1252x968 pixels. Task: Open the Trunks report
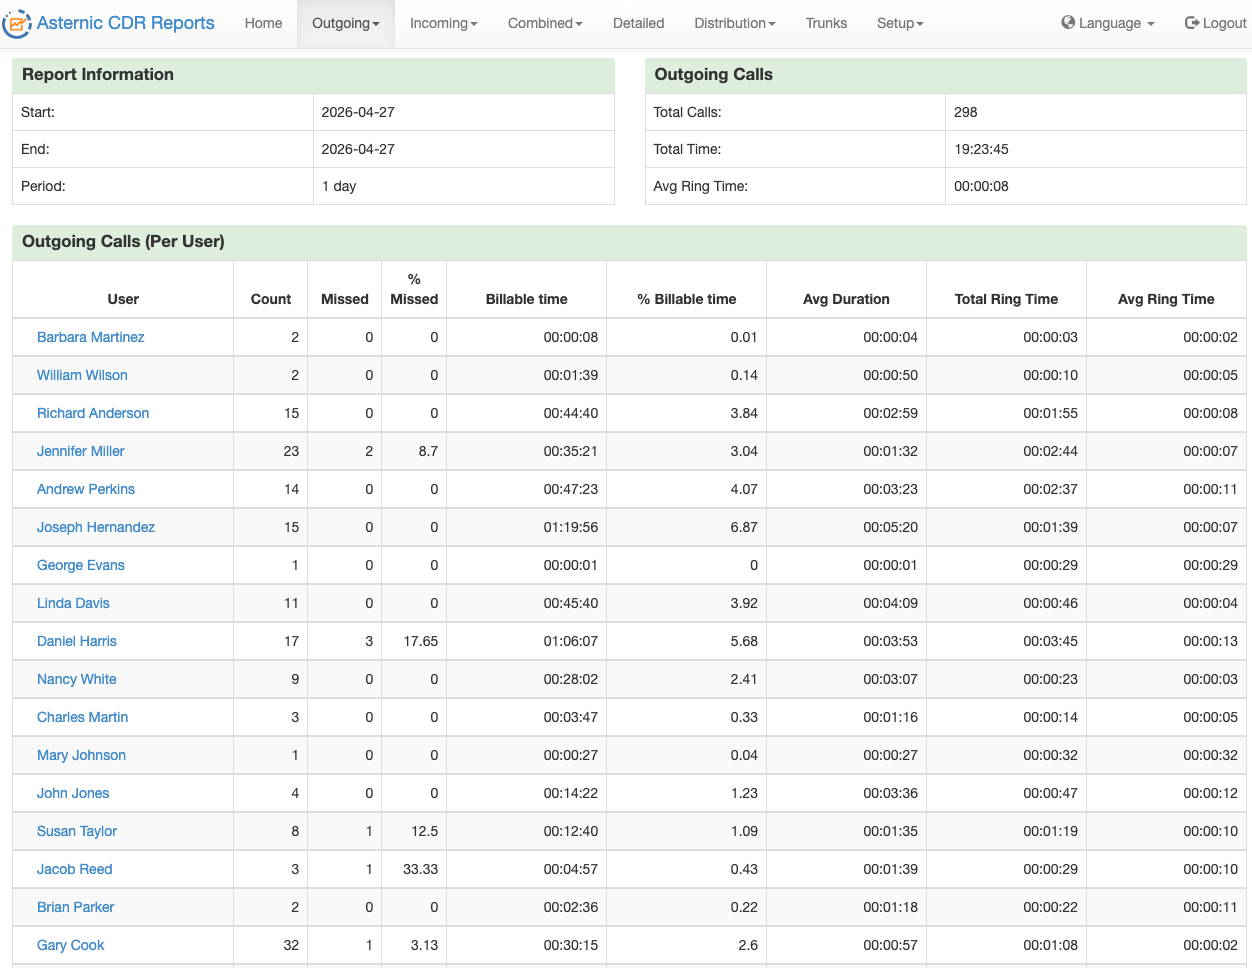coord(826,23)
